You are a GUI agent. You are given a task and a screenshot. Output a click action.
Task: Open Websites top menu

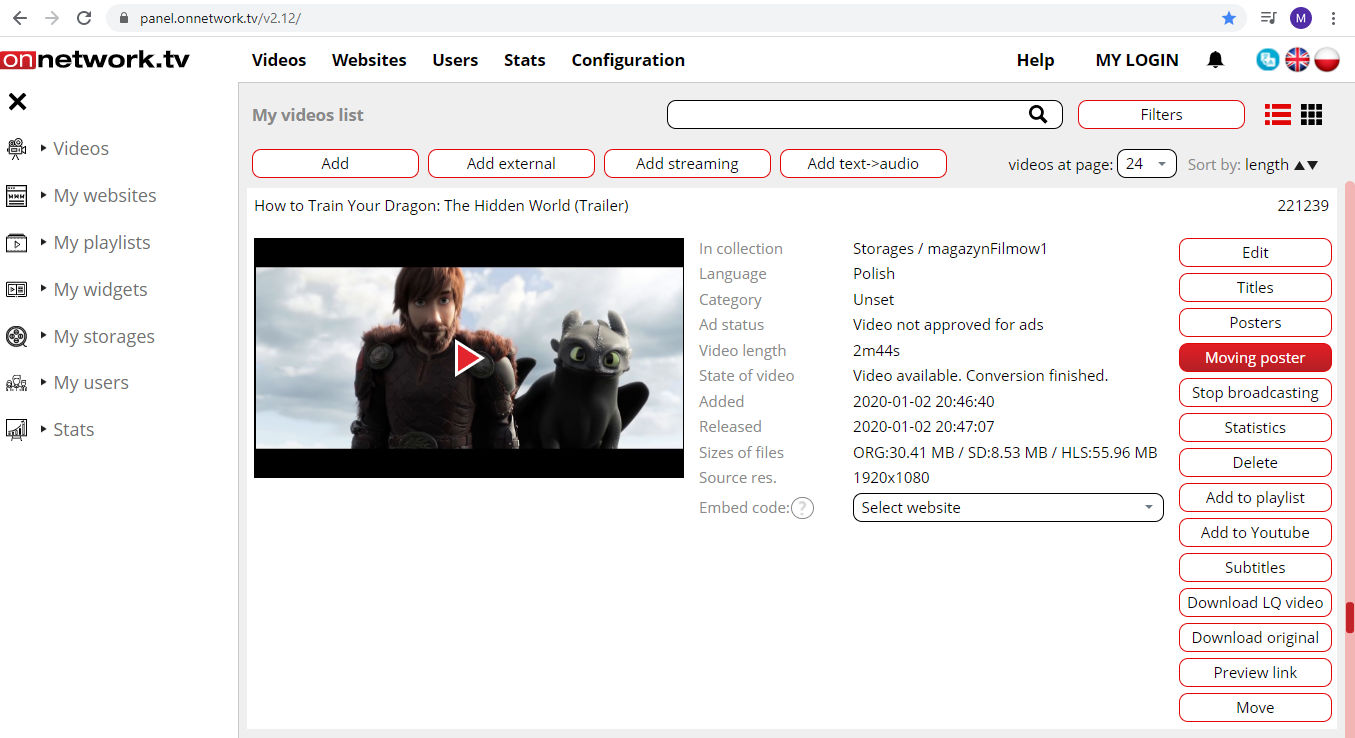tap(369, 60)
